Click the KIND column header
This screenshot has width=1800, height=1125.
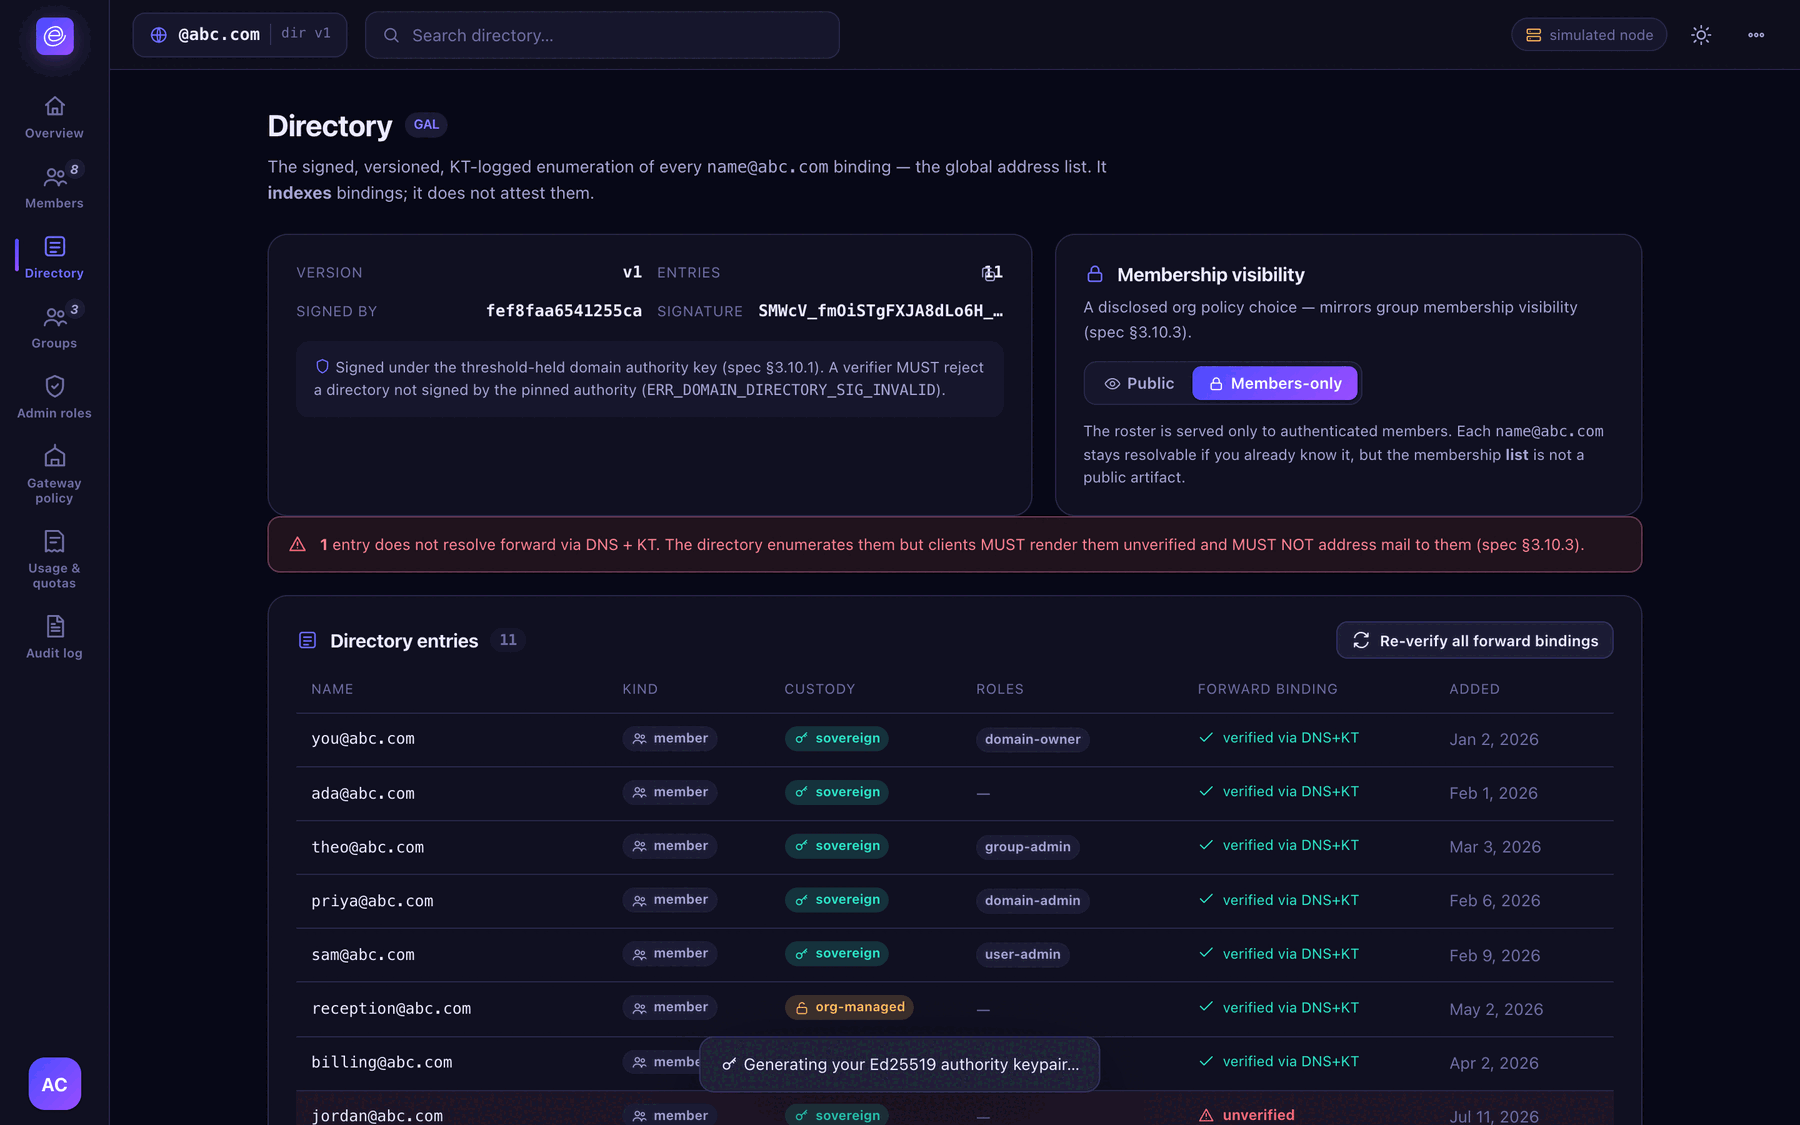point(640,690)
